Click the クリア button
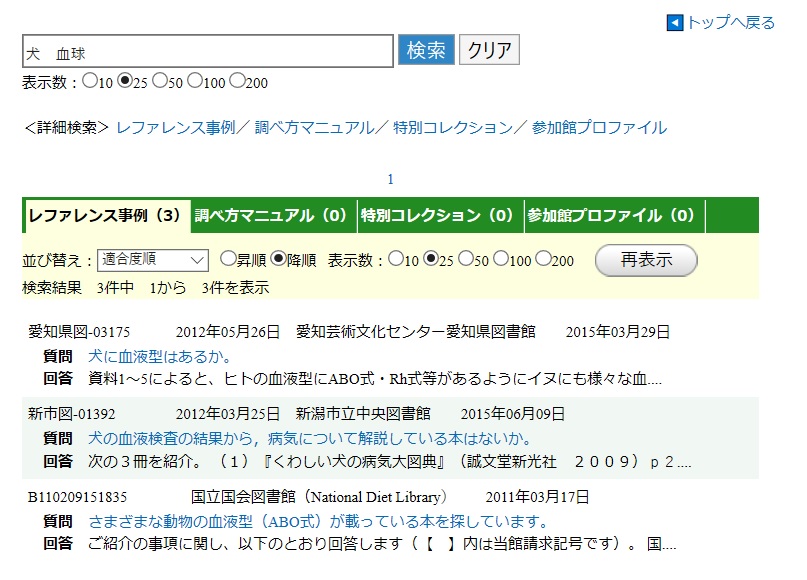807x580 pixels. pyautogui.click(x=489, y=50)
